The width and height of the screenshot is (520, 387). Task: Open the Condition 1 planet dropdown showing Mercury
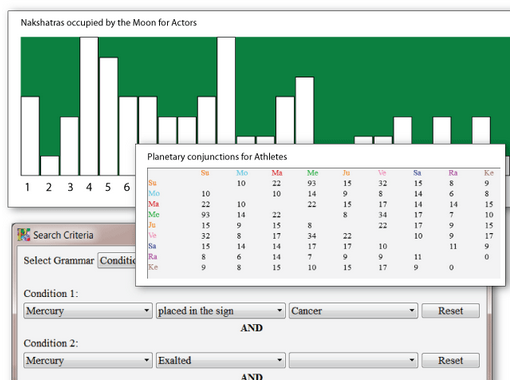(88, 311)
